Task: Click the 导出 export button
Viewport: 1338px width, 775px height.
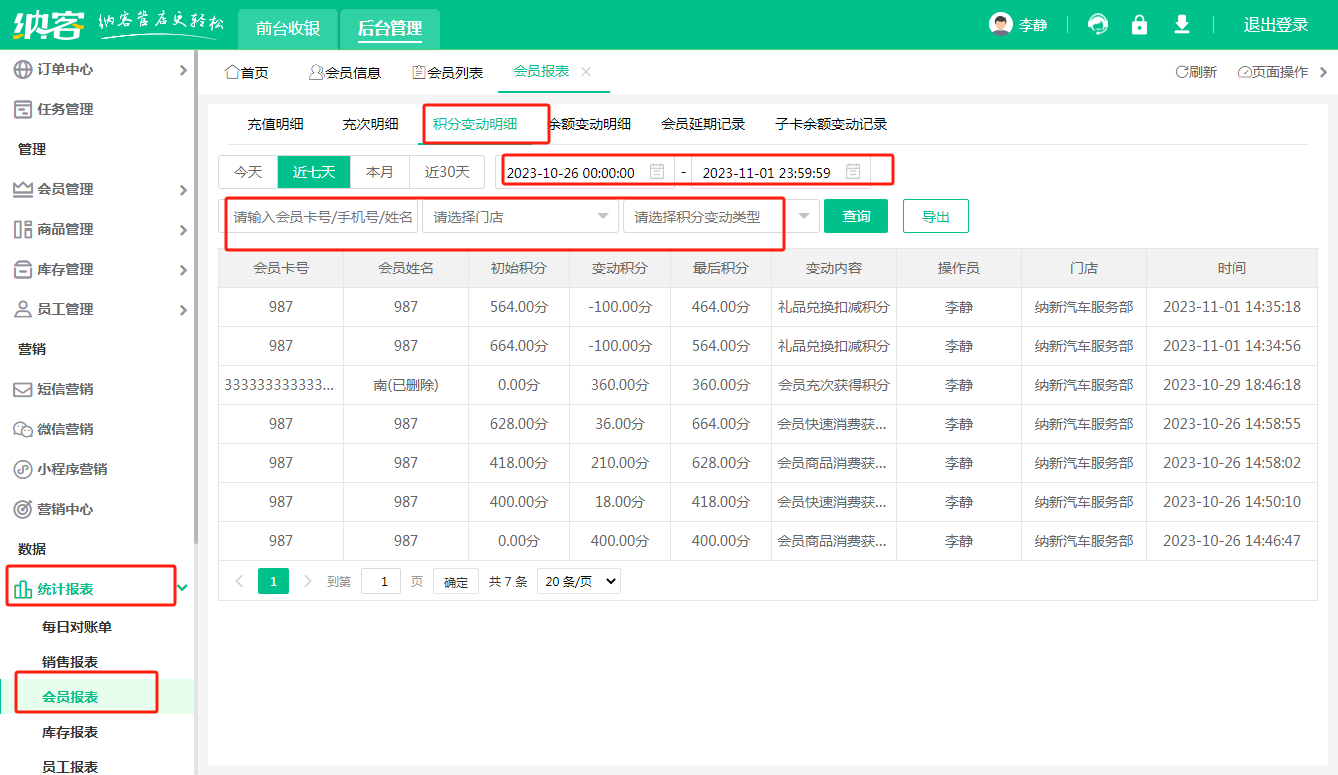Action: (935, 216)
